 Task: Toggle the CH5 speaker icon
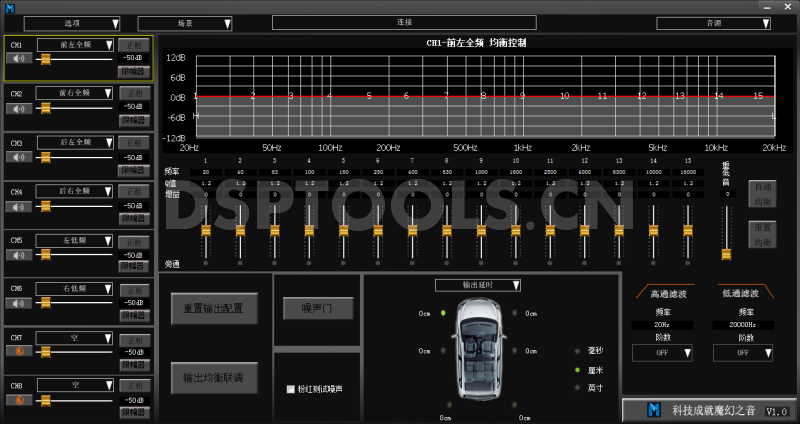[20, 254]
